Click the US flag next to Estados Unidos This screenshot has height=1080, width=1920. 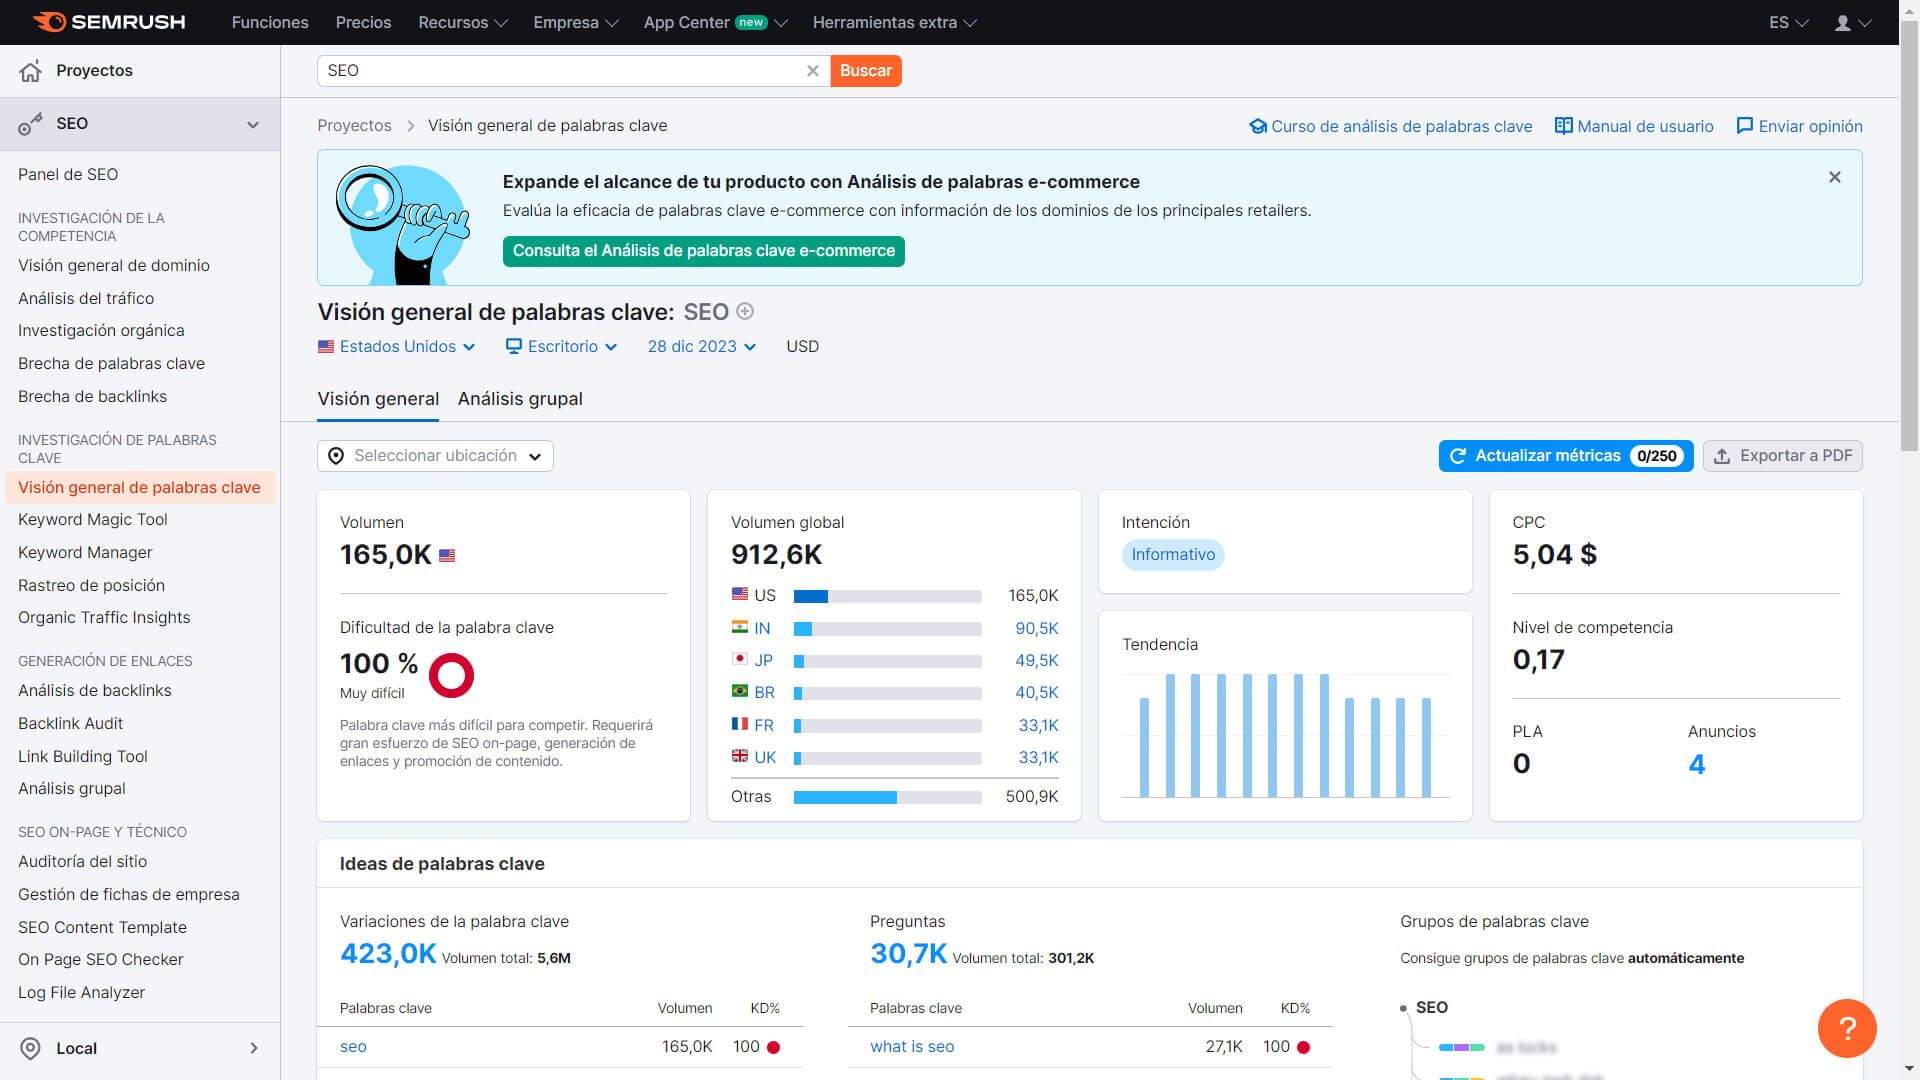326,347
